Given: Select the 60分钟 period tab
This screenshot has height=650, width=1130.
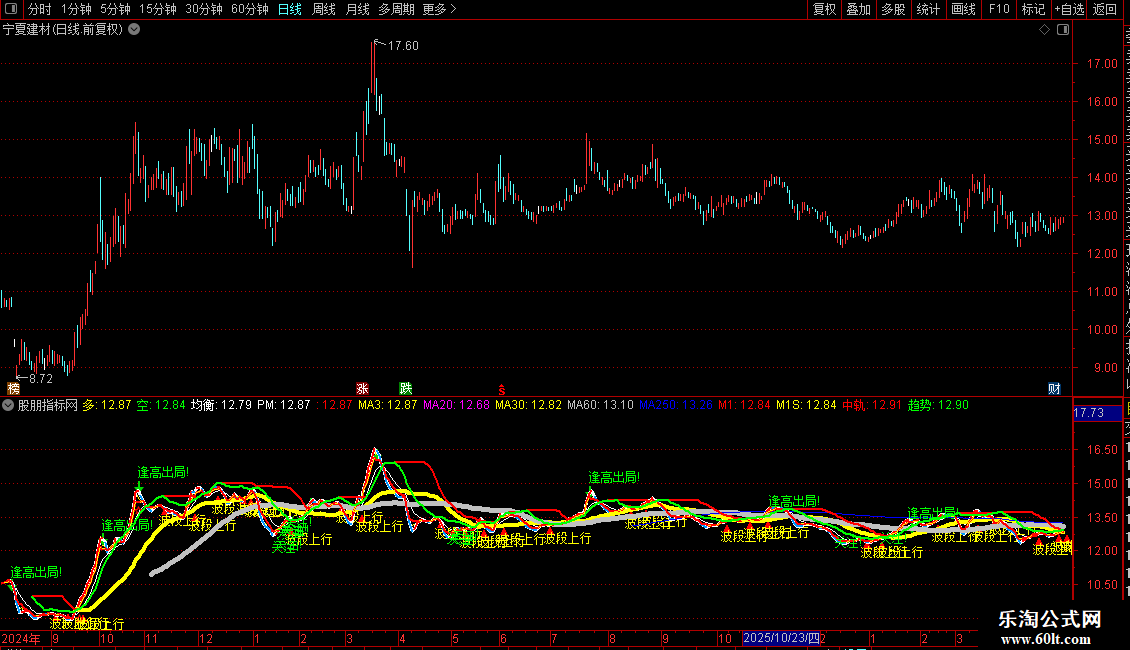Looking at the screenshot, I should pyautogui.click(x=249, y=9).
